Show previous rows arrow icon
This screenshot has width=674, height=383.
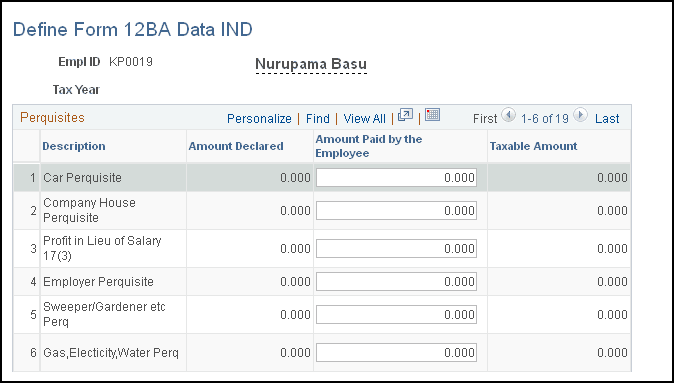point(509,115)
